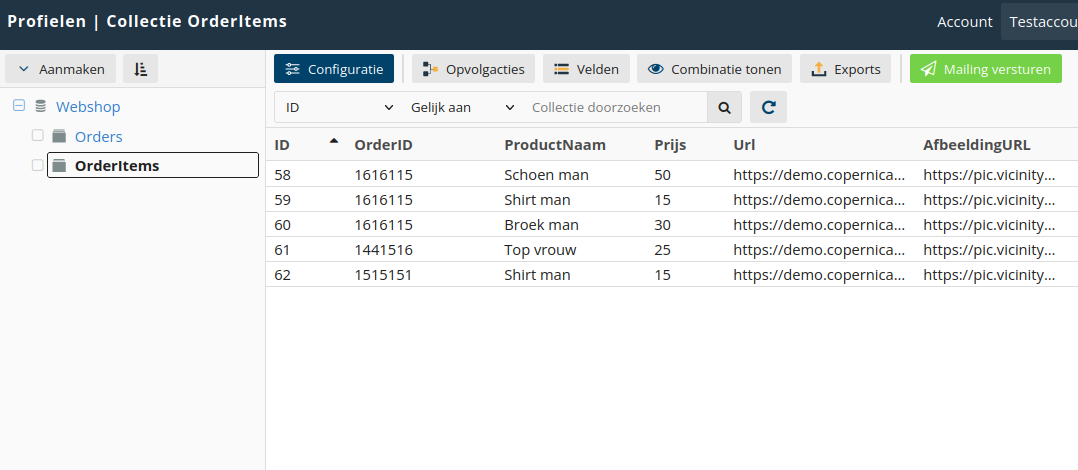1078x470 pixels.
Task: Click the Collectie doorzoeken search field
Action: pos(615,107)
